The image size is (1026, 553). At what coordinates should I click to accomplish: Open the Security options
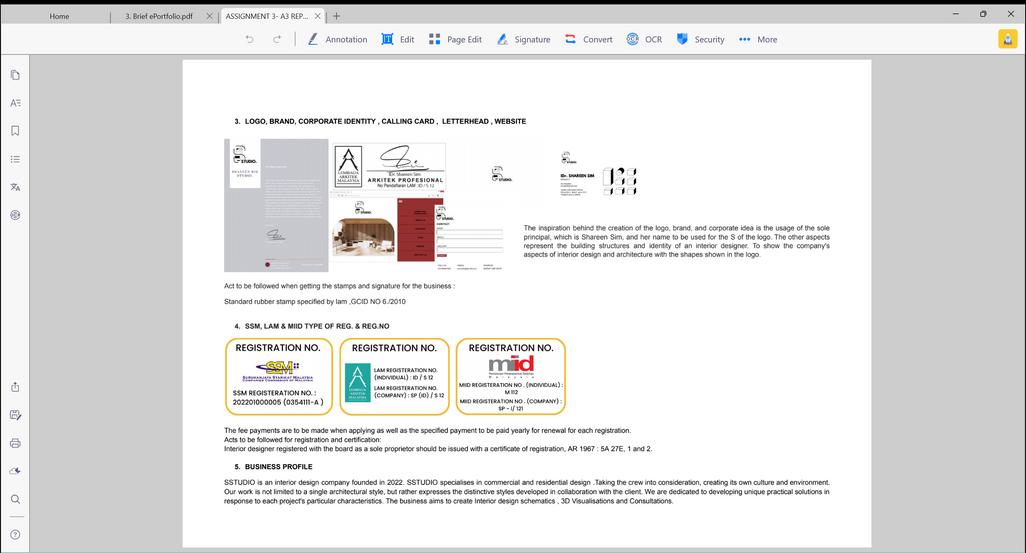(x=700, y=39)
